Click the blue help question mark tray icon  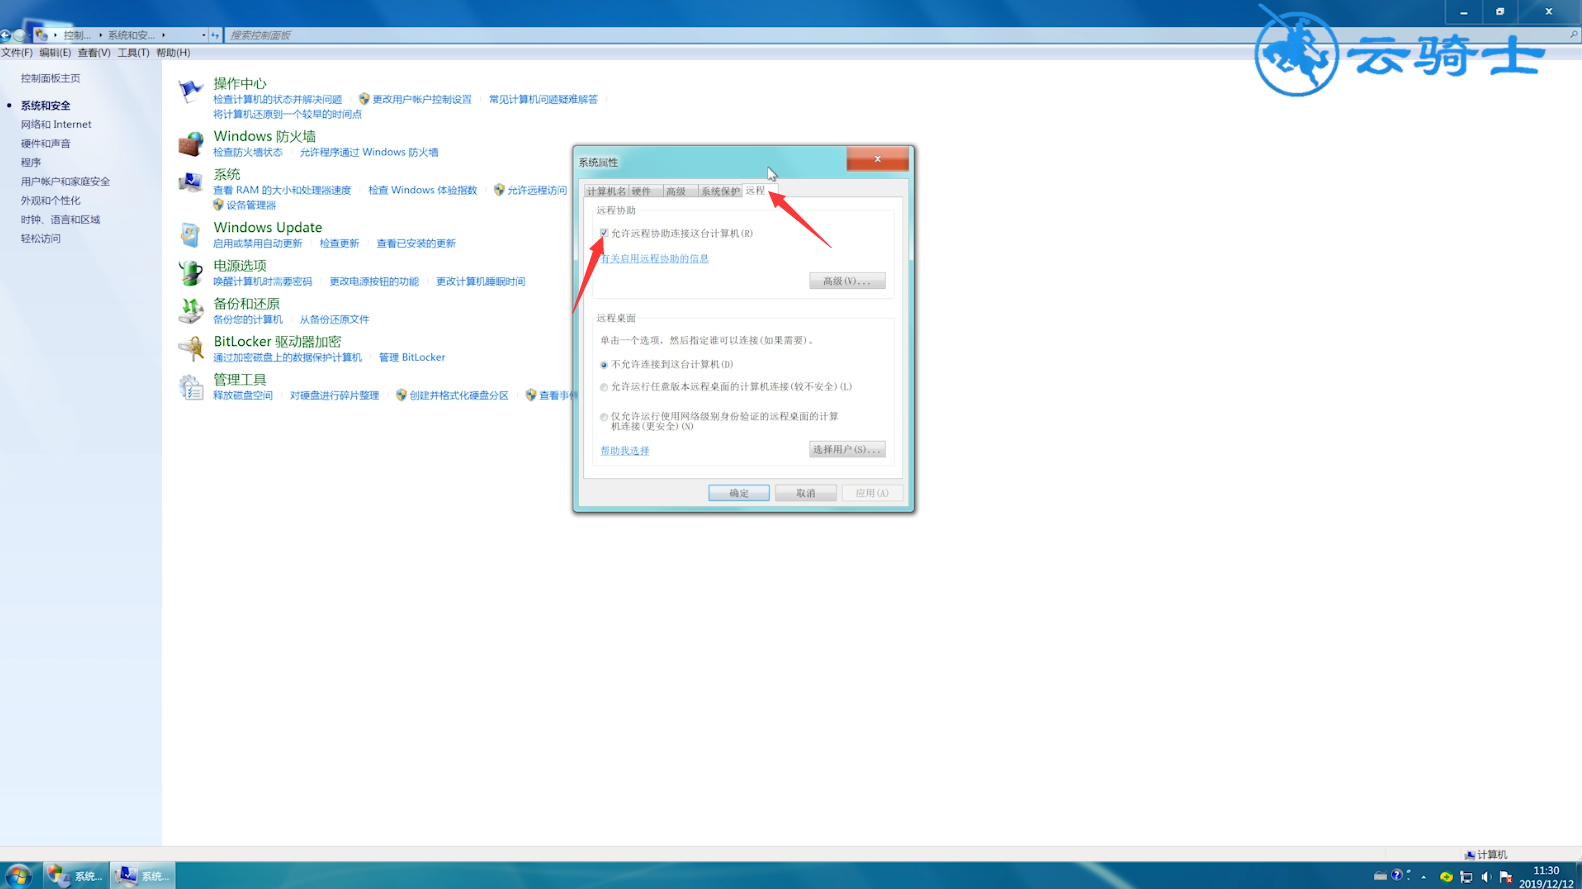coord(1397,876)
